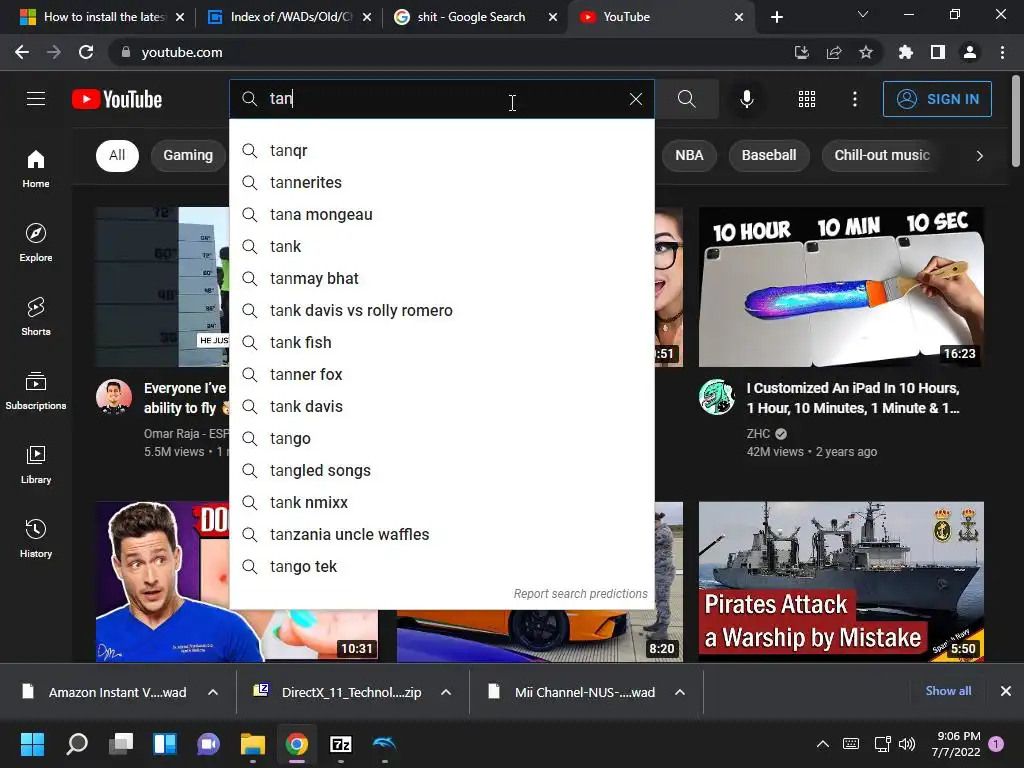Open Explore in the sidebar
Image resolution: width=1024 pixels, height=768 pixels.
36,242
